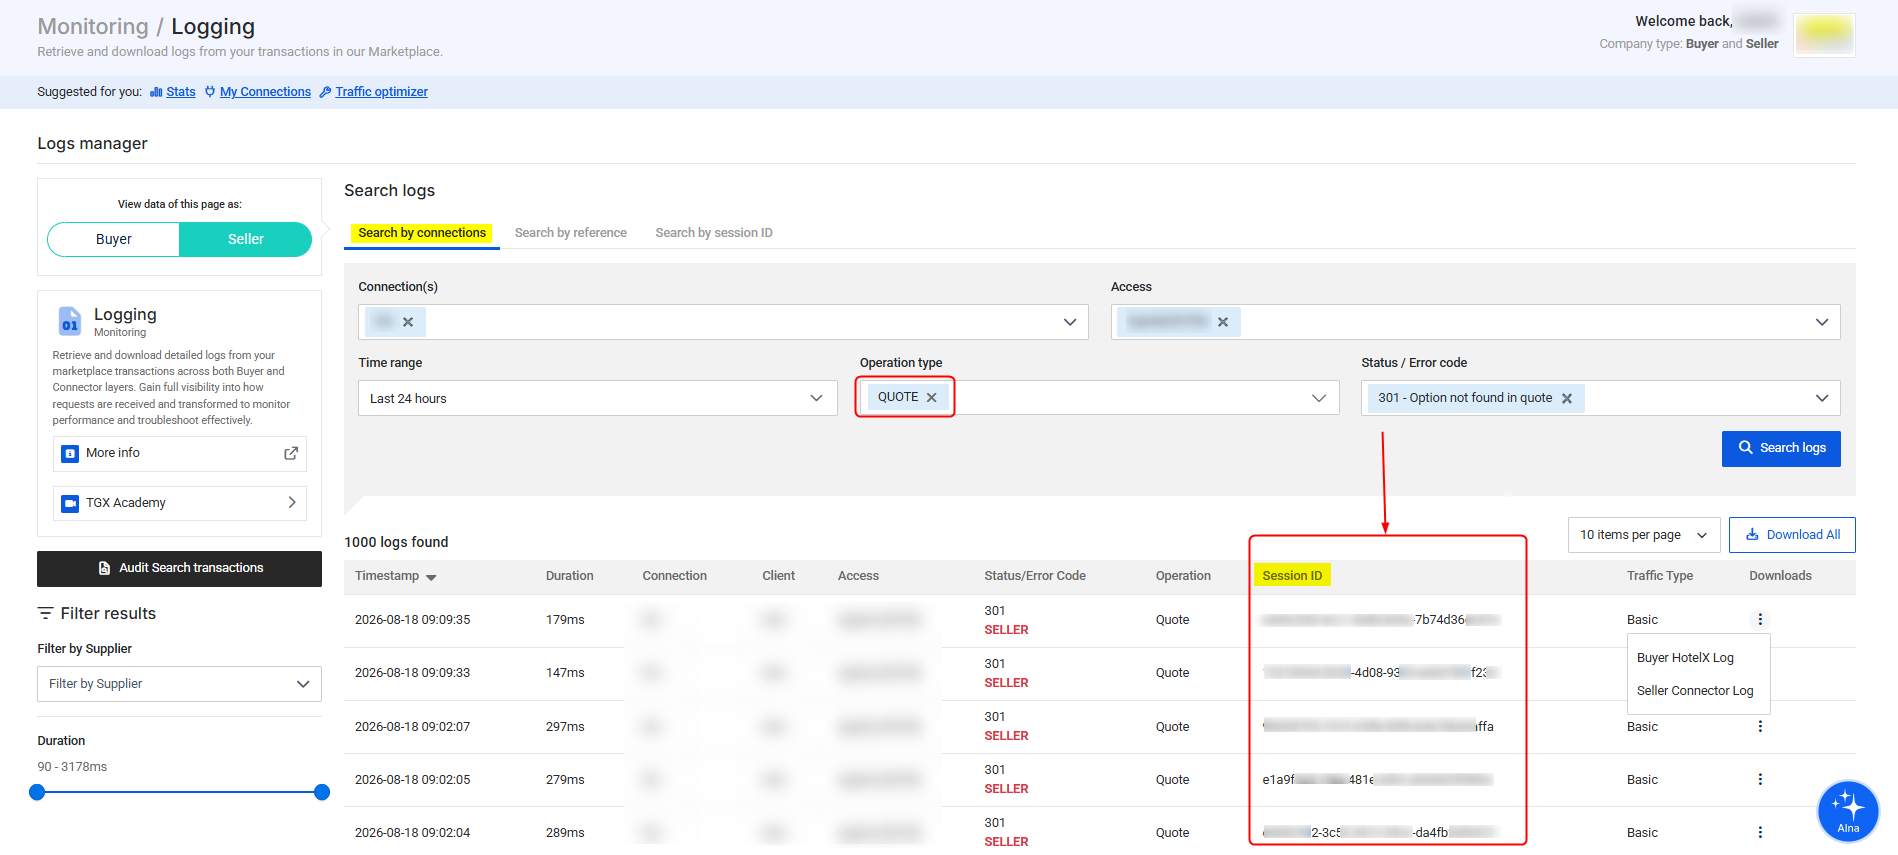This screenshot has height=855, width=1898.
Task: Click the Logging document icon
Action: [70, 321]
